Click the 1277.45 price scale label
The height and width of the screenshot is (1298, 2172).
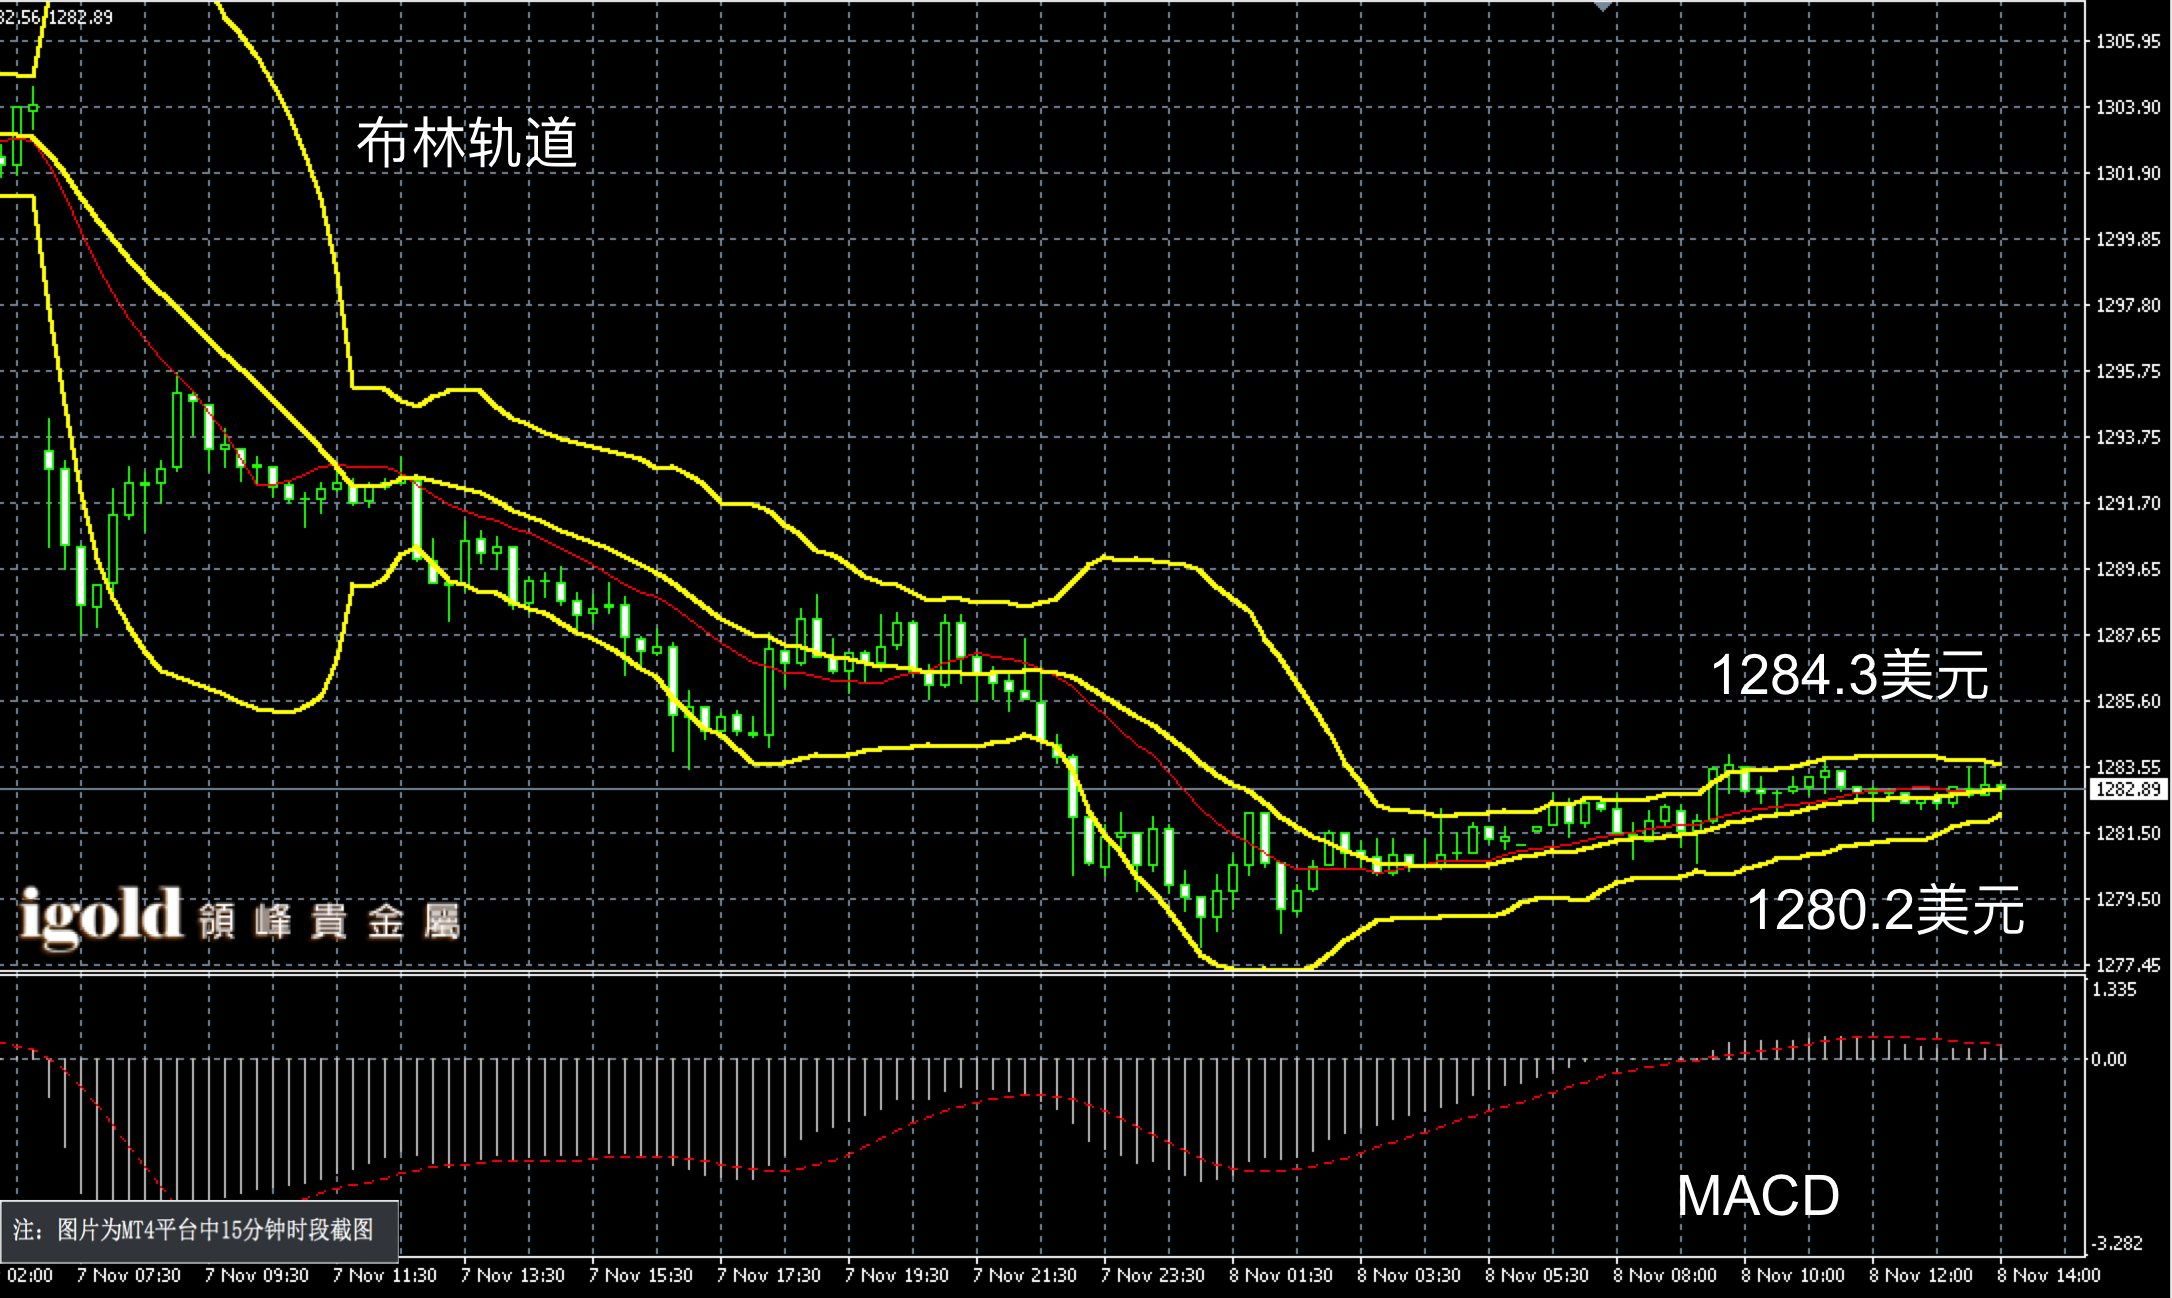(x=2128, y=965)
